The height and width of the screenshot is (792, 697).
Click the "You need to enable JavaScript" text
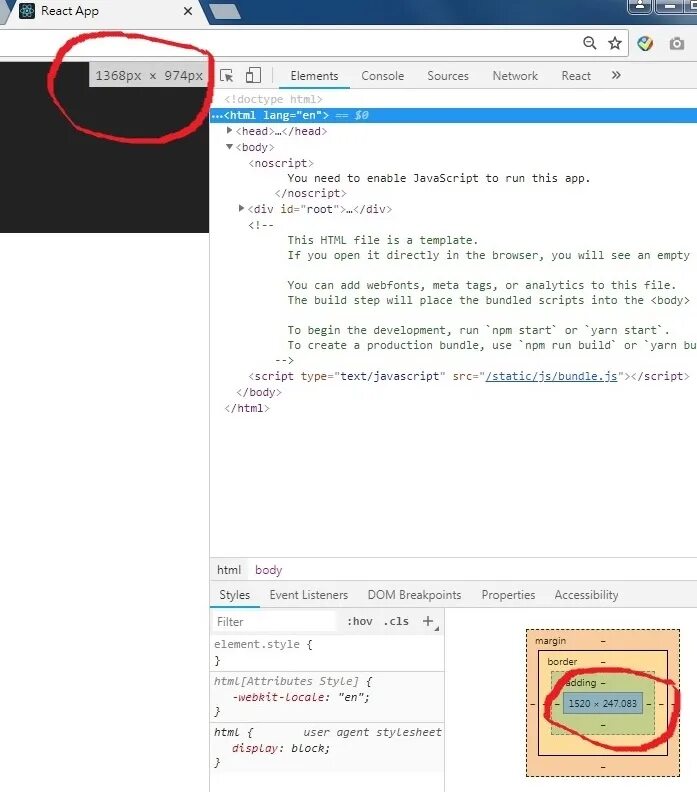point(438,178)
